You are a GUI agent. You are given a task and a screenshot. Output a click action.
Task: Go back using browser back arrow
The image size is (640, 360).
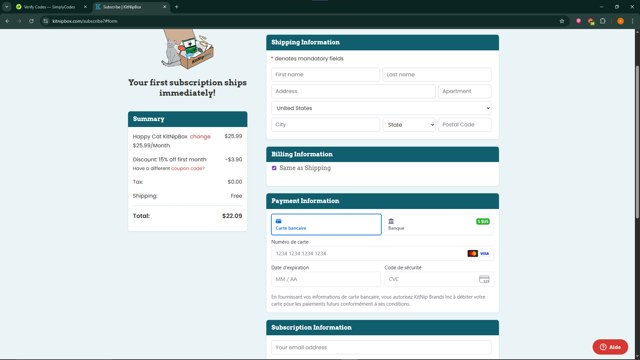click(7, 21)
